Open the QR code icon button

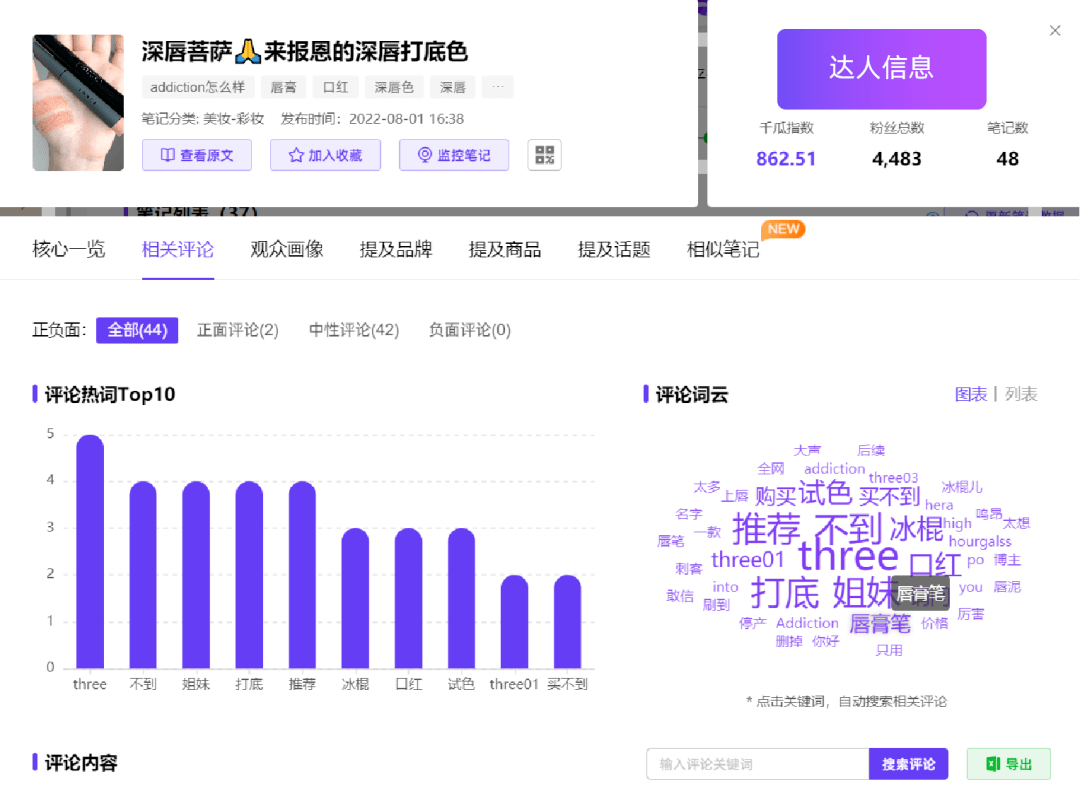[x=544, y=155]
